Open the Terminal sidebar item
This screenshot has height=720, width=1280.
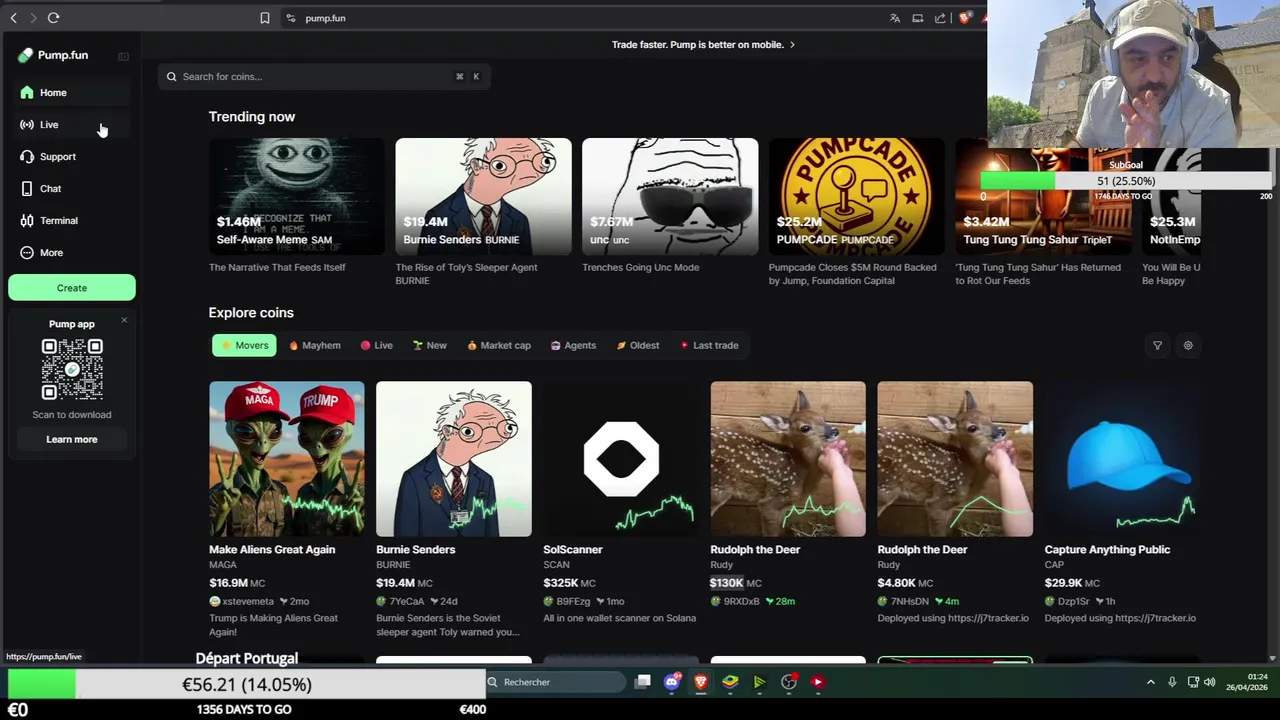click(x=70, y=221)
